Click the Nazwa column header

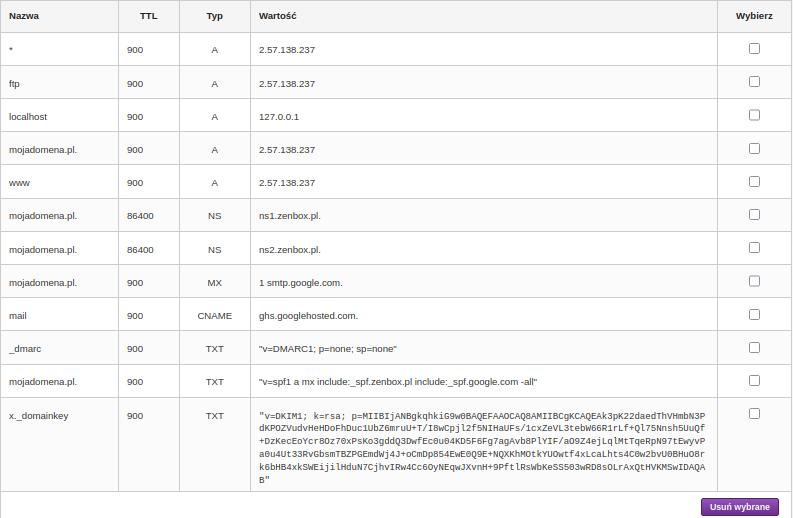(x=24, y=17)
